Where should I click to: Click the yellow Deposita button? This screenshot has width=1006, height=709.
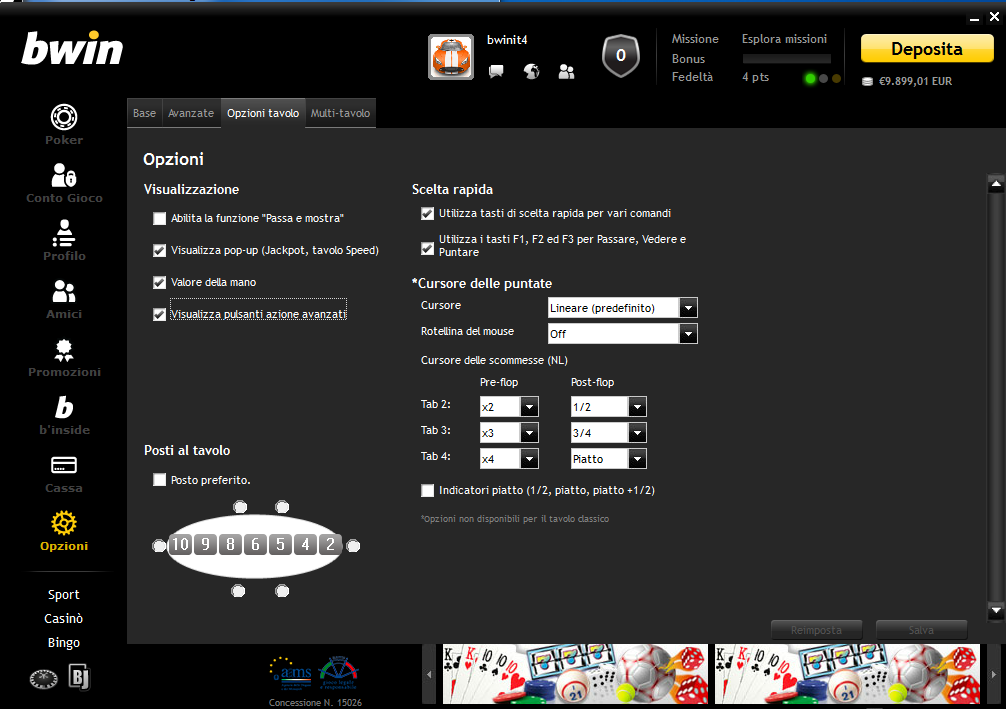(927, 49)
